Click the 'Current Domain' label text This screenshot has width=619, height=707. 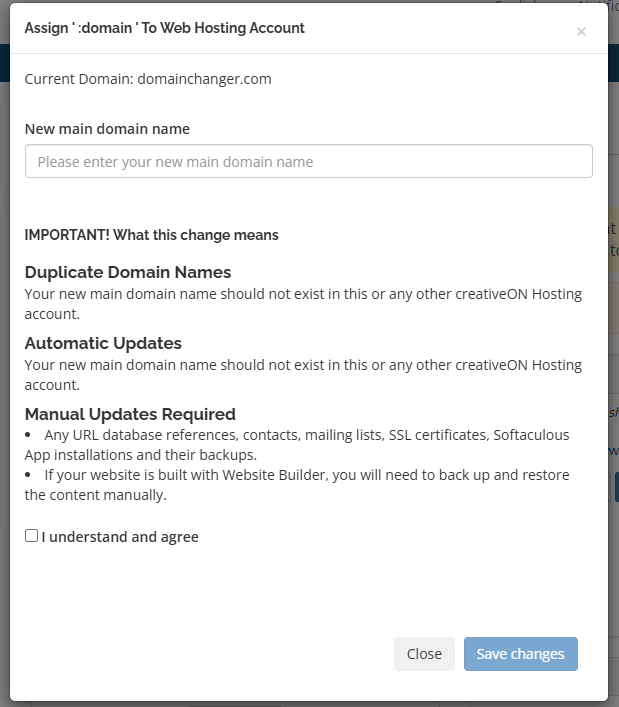[74, 78]
